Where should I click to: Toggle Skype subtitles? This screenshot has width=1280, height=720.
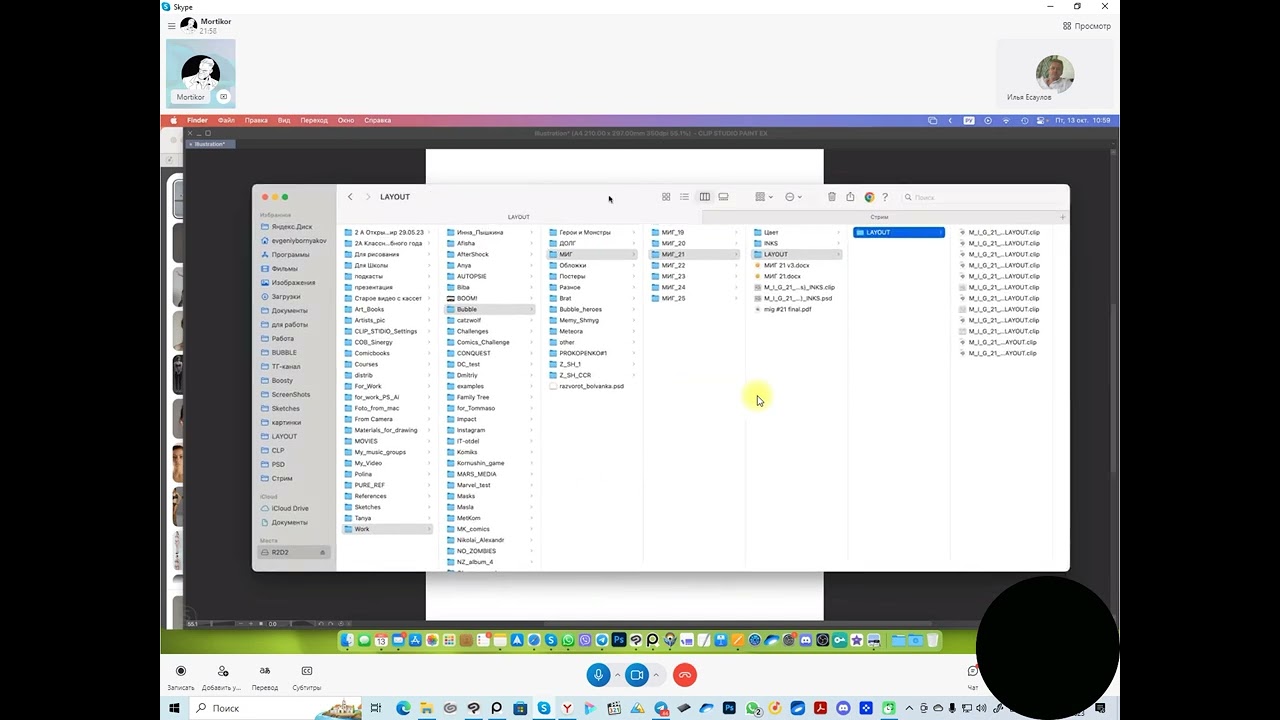(x=307, y=677)
